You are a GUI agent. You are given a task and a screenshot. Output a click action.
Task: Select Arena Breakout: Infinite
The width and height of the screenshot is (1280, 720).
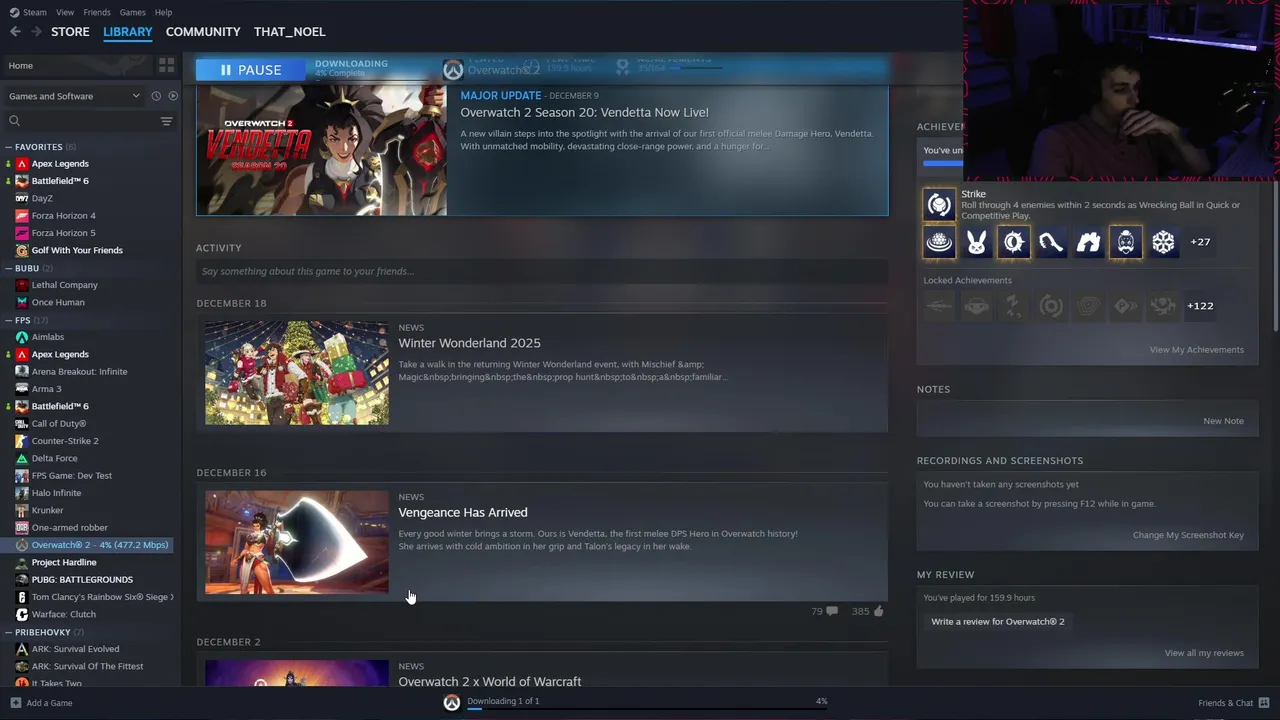pos(79,371)
